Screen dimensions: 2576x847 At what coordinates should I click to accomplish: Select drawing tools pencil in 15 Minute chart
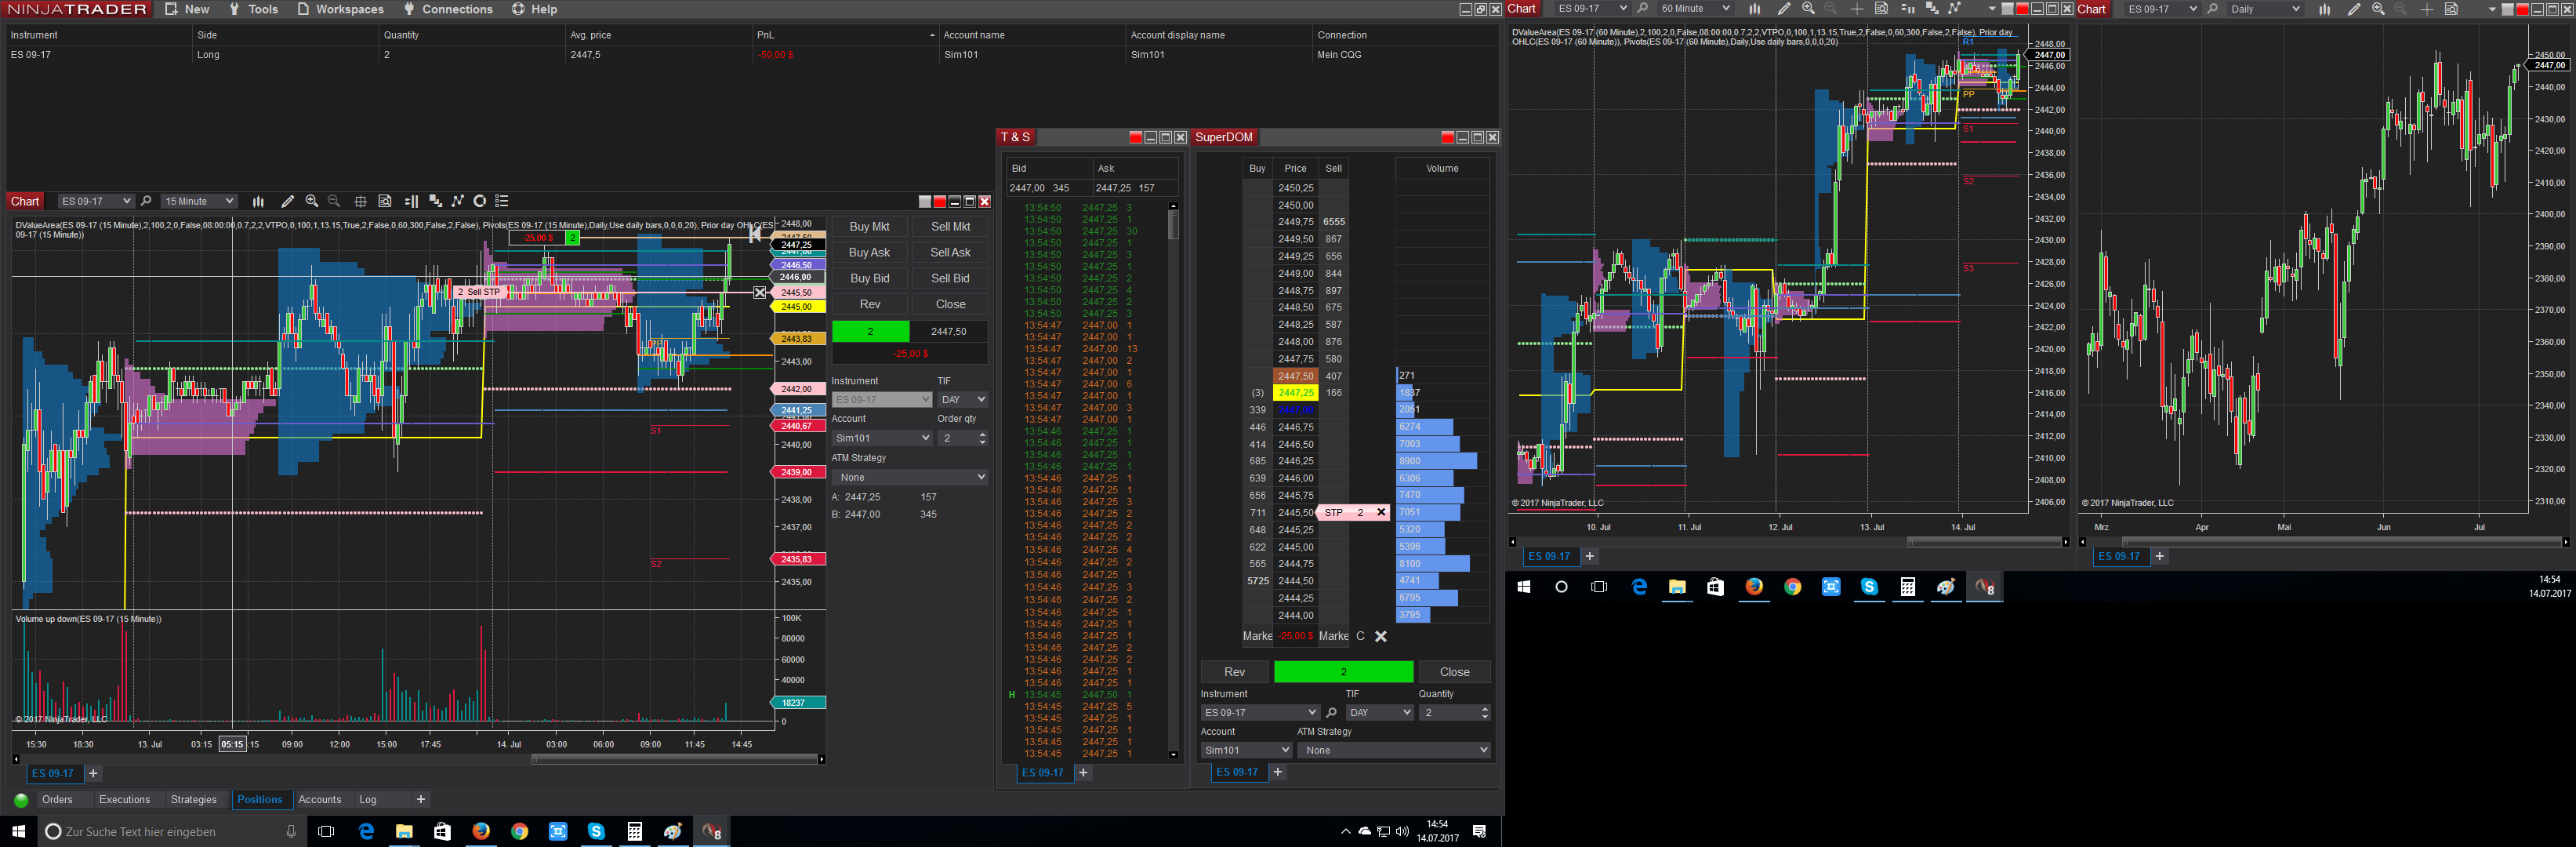click(288, 201)
